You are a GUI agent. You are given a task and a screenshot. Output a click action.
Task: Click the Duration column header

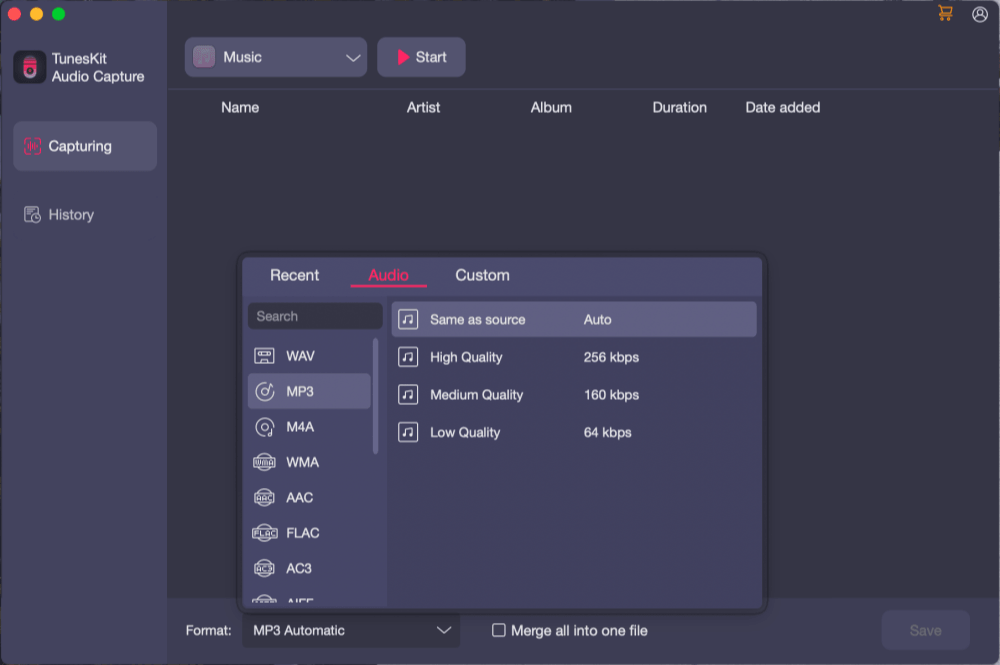tap(679, 107)
